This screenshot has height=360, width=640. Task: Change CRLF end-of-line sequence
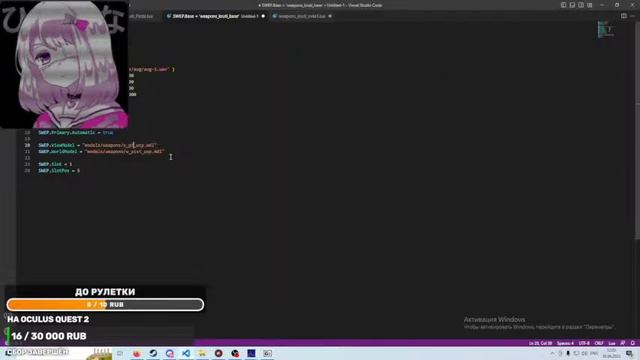599,343
